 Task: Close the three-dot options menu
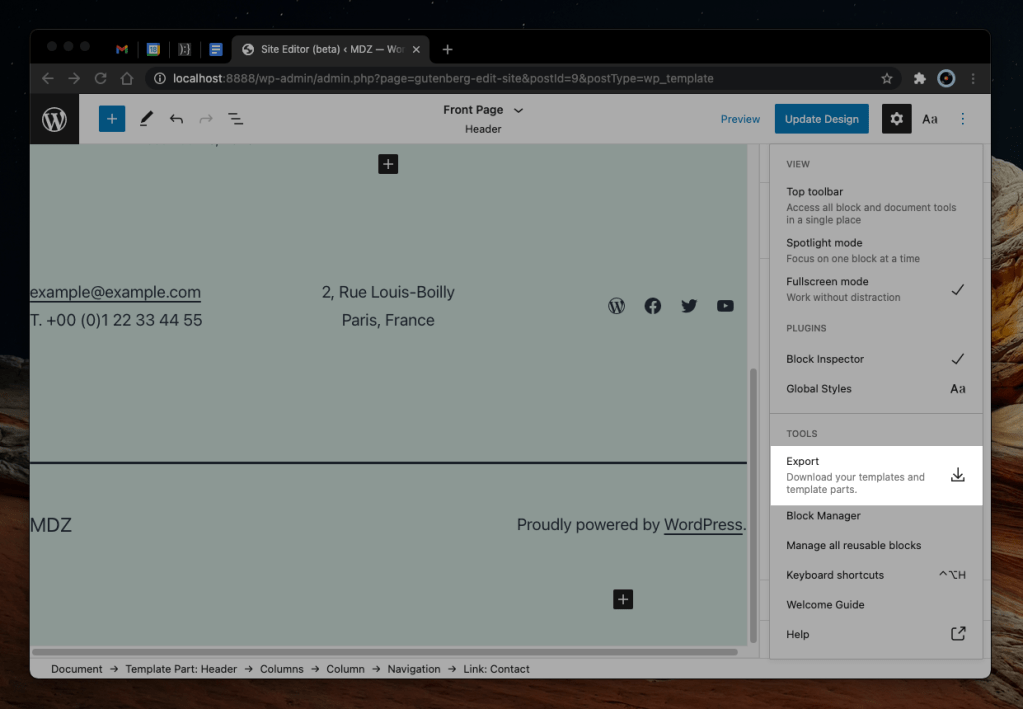[963, 119]
